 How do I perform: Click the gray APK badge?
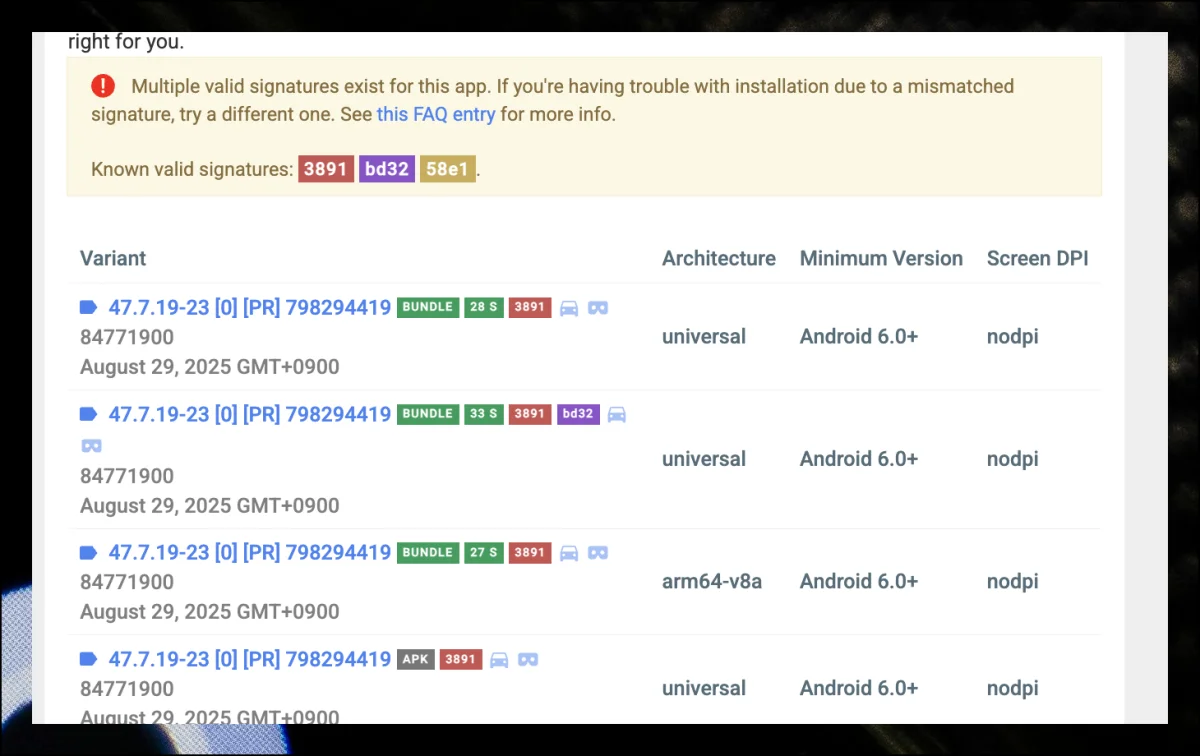(x=416, y=660)
